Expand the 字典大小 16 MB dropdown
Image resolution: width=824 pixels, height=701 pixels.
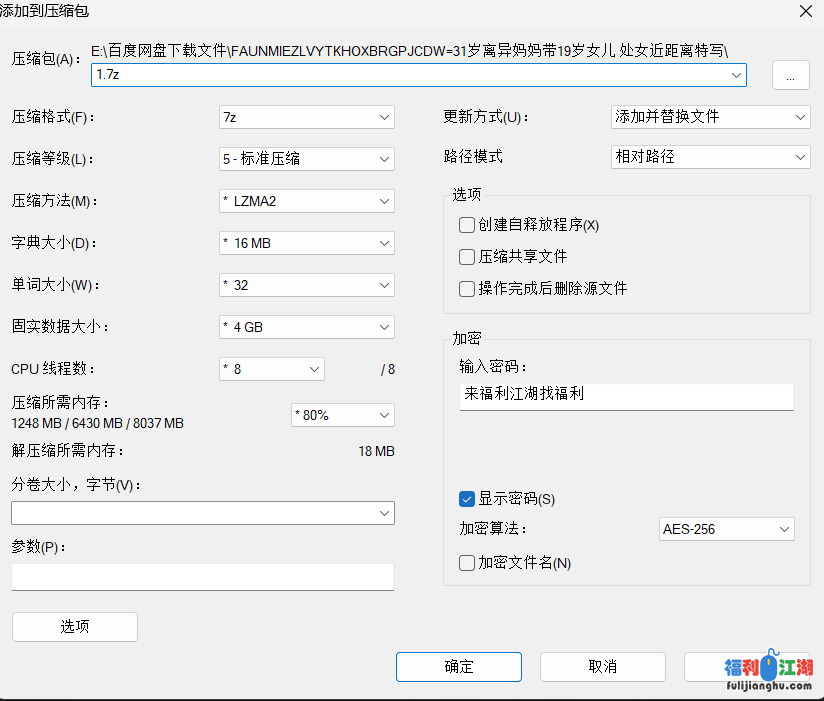pyautogui.click(x=306, y=243)
